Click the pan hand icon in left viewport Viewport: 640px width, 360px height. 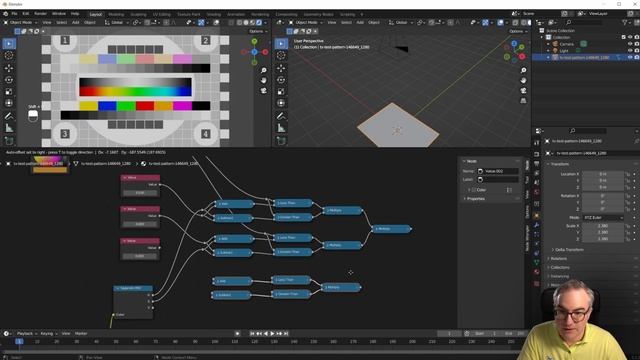tap(264, 80)
